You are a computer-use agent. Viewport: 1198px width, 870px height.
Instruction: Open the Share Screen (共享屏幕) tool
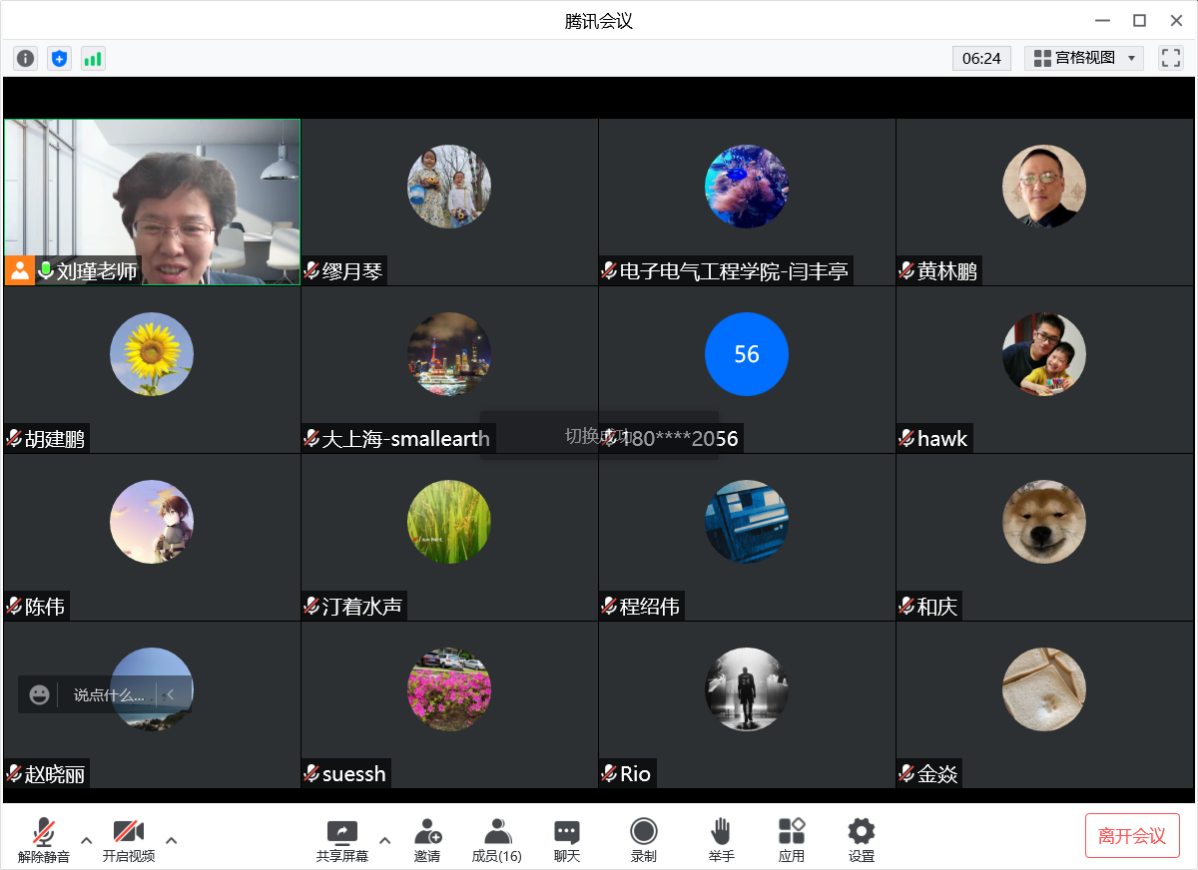[x=342, y=840]
